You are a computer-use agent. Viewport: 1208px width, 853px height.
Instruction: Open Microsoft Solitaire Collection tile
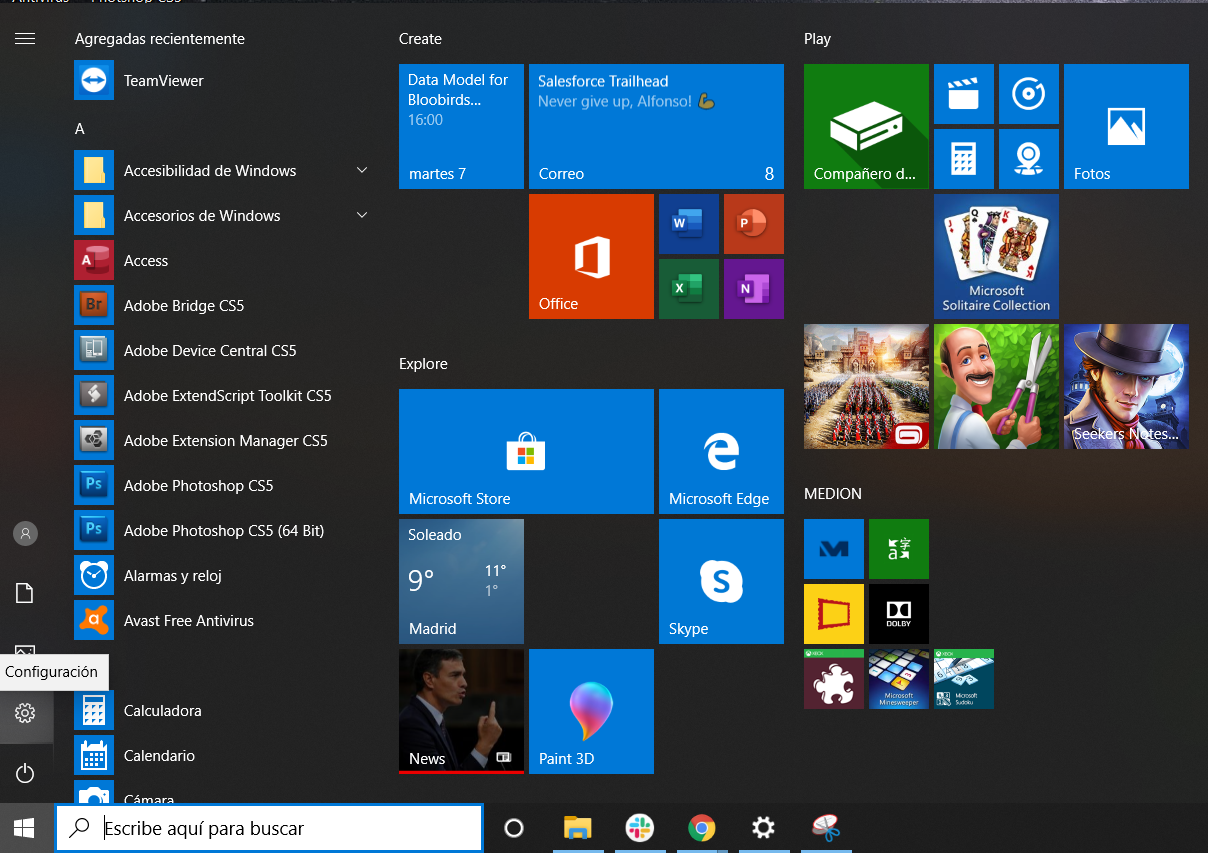click(x=996, y=256)
